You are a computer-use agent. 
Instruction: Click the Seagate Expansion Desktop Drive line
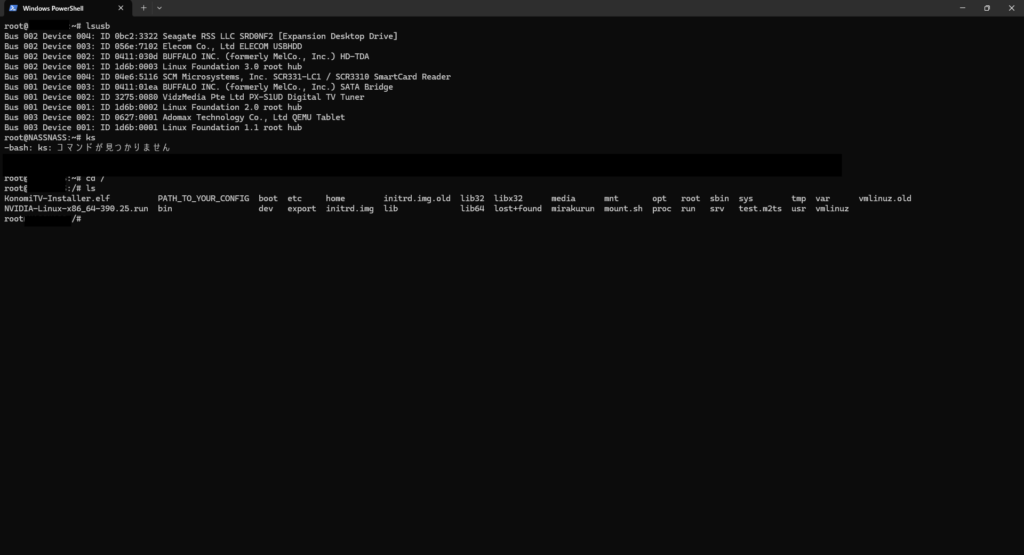tap(200, 37)
